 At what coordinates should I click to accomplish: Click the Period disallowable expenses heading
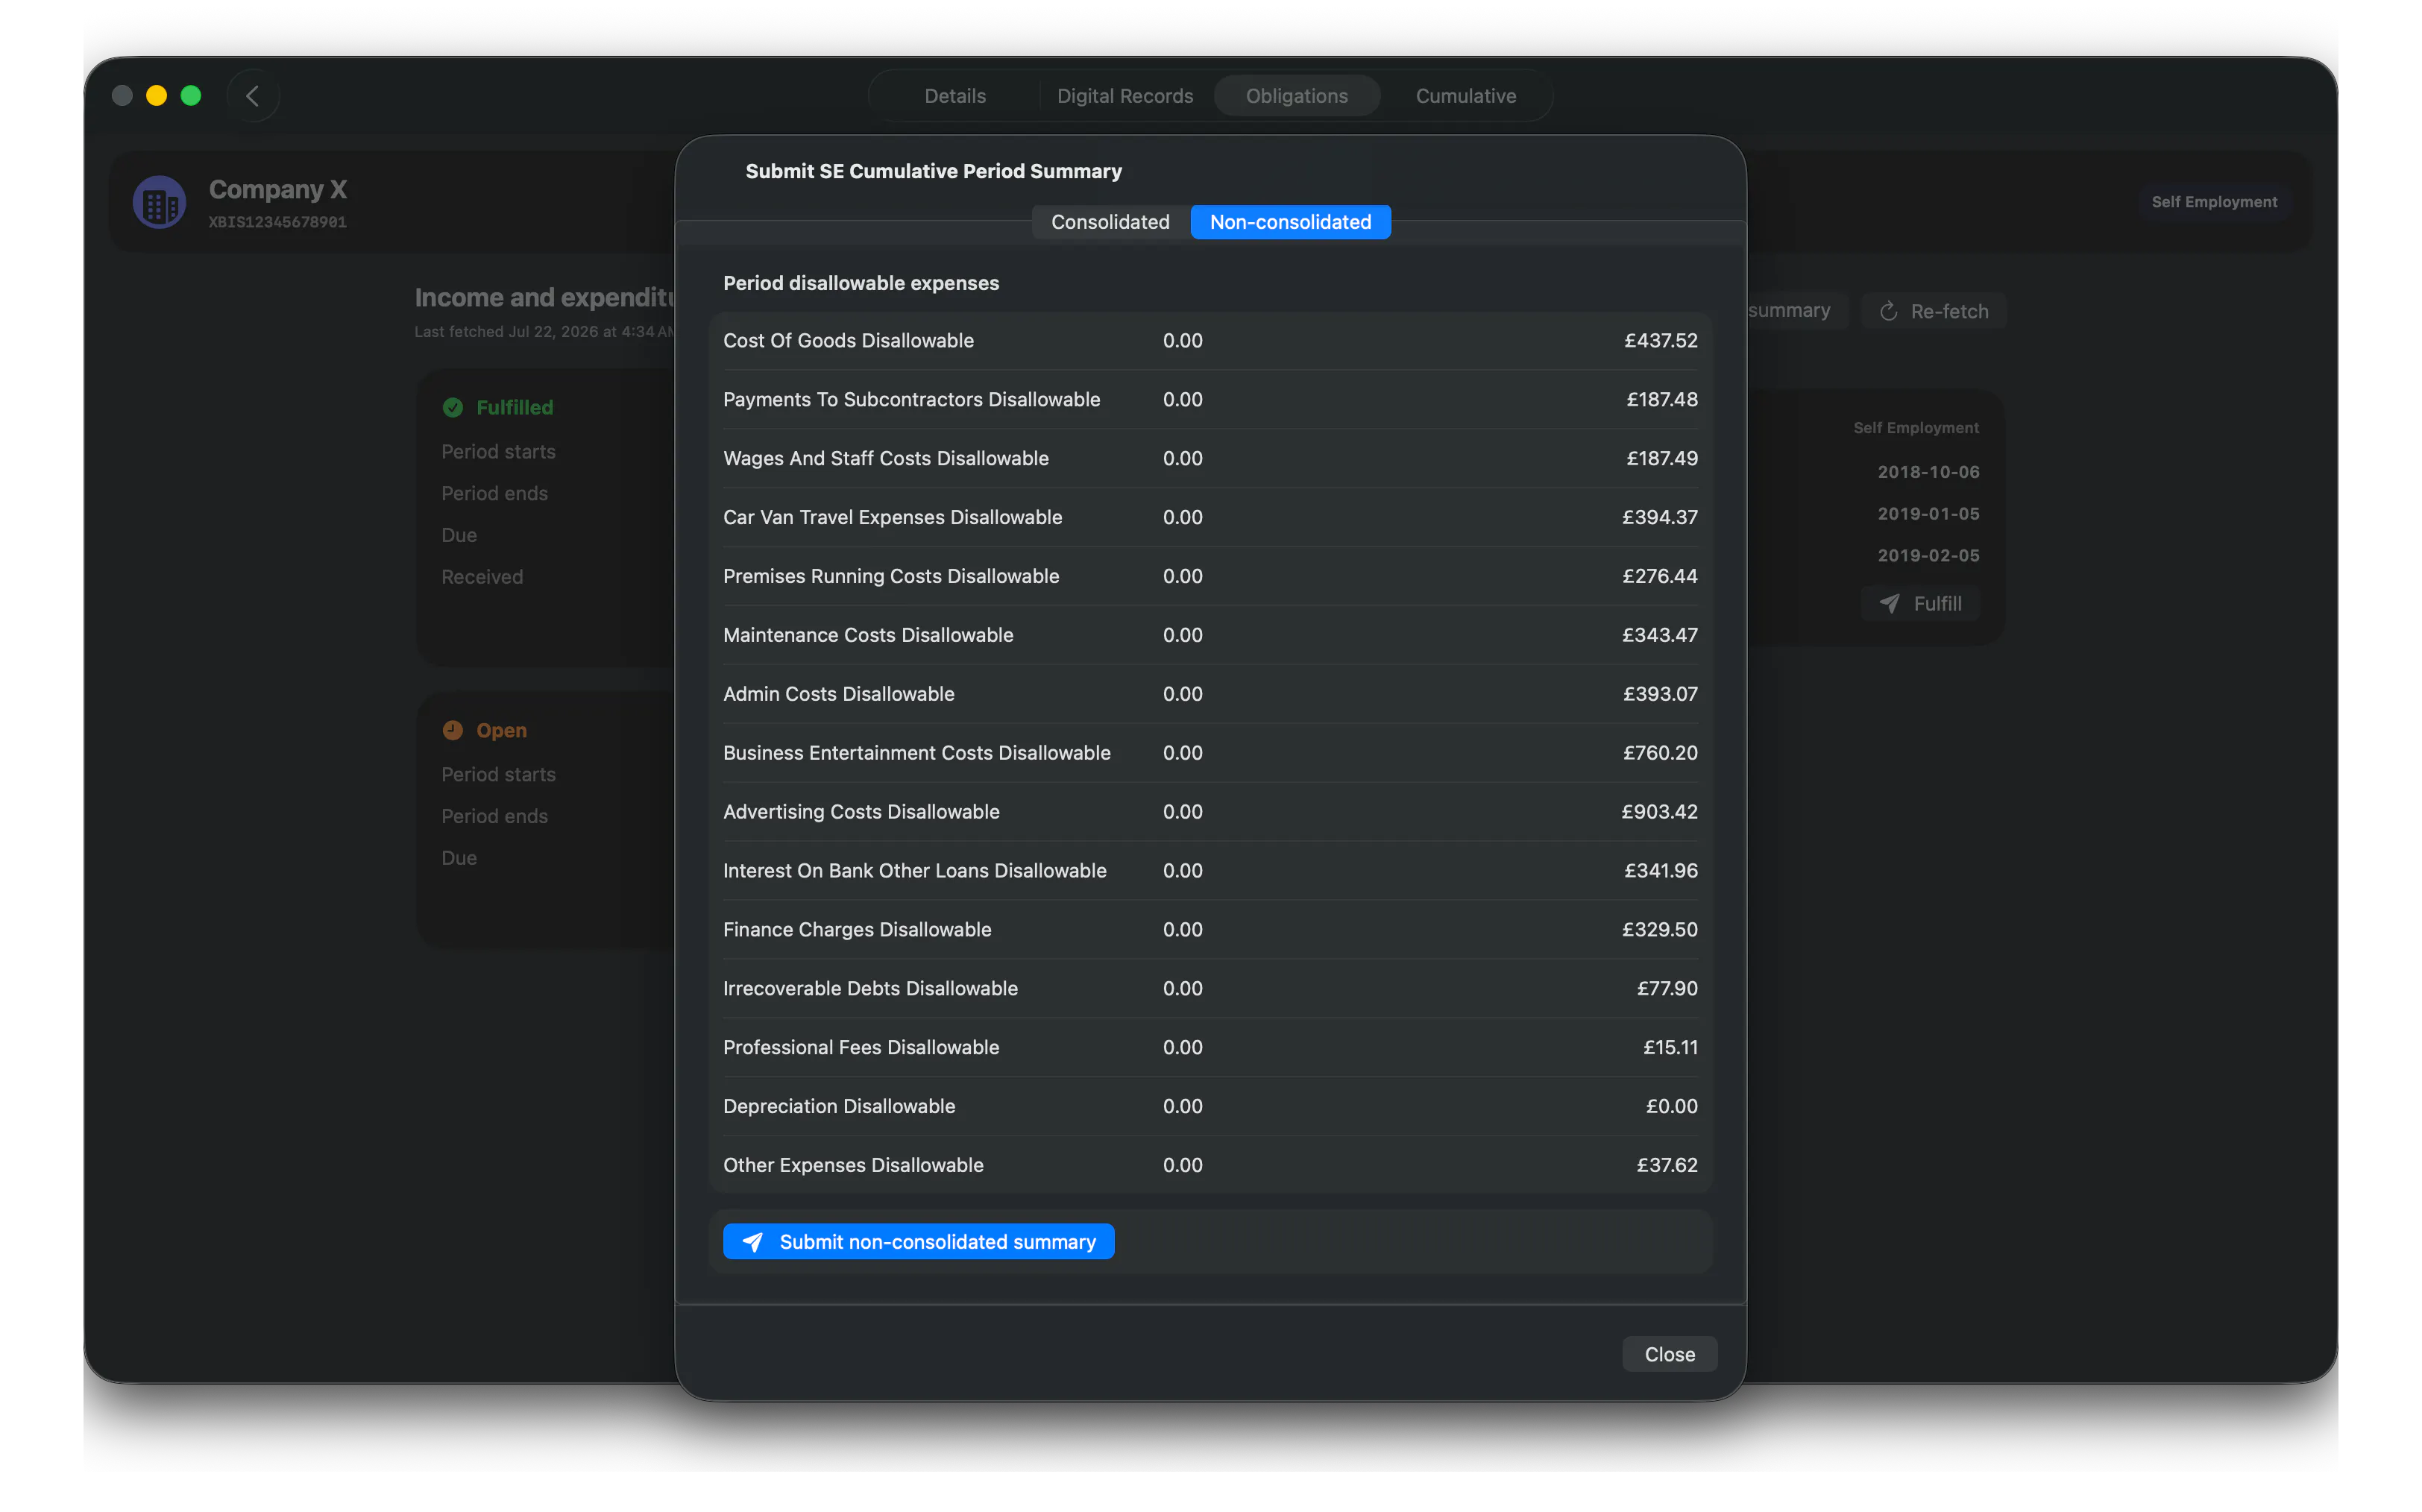coord(861,284)
